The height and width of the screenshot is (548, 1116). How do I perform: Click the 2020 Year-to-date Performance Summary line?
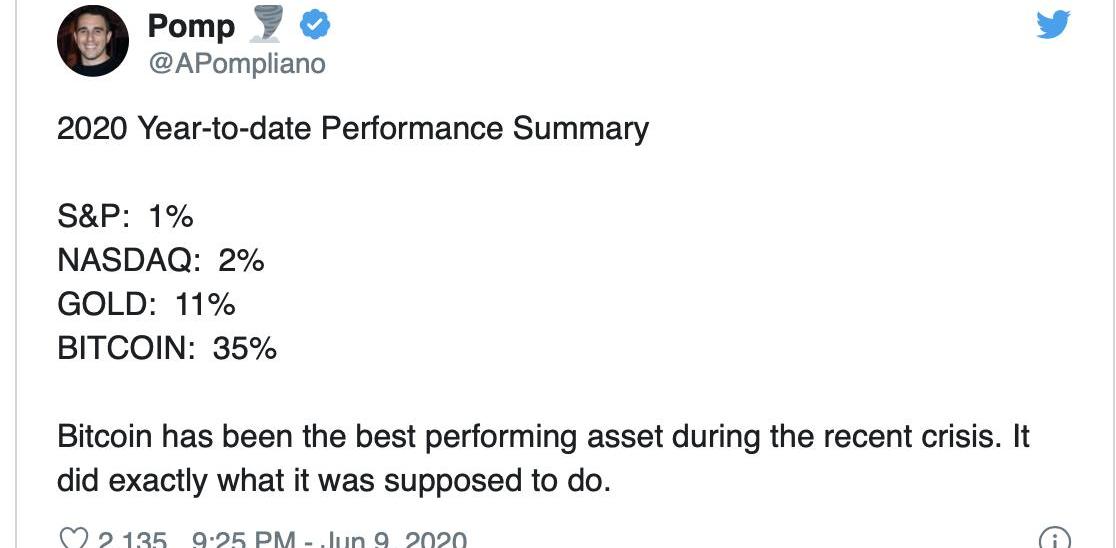(353, 130)
